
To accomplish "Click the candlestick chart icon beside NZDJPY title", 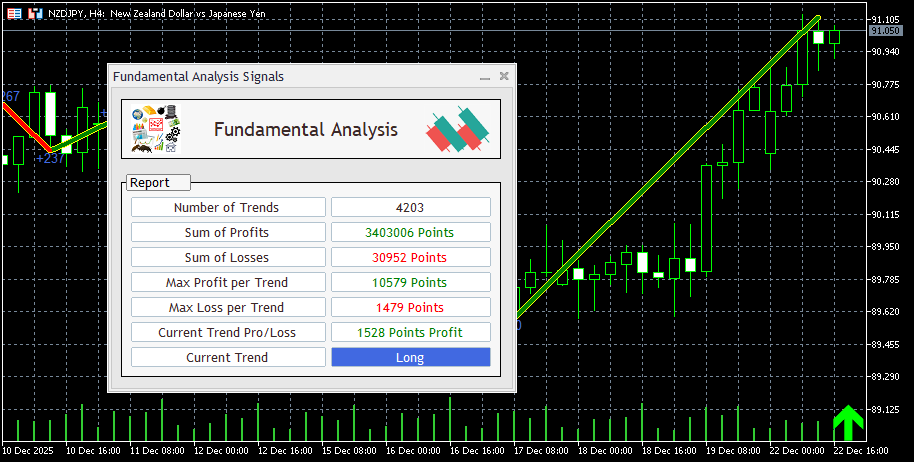I will [36, 13].
